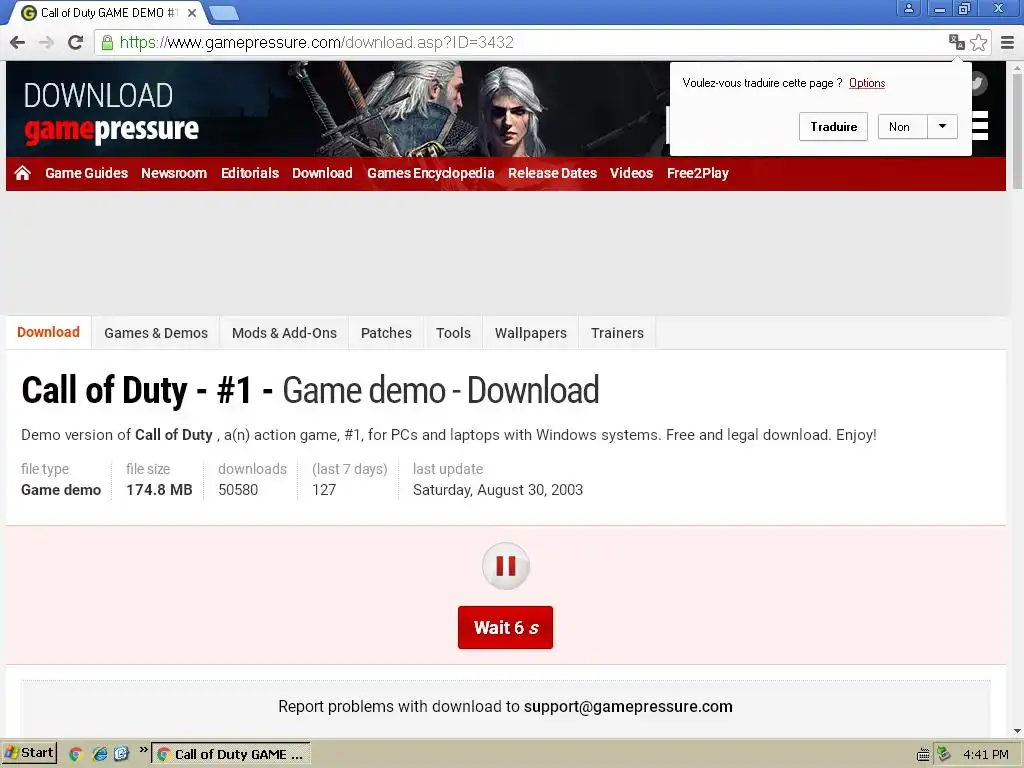This screenshot has height=768, width=1024.
Task: Launch Chrome from the quick launch bar
Action: click(x=76, y=754)
